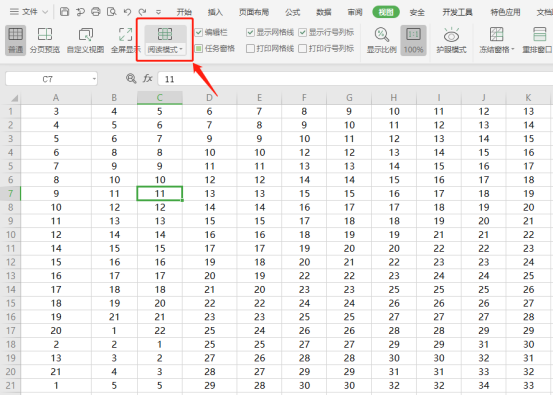Switch to the 页面布局 tab

click(x=254, y=12)
